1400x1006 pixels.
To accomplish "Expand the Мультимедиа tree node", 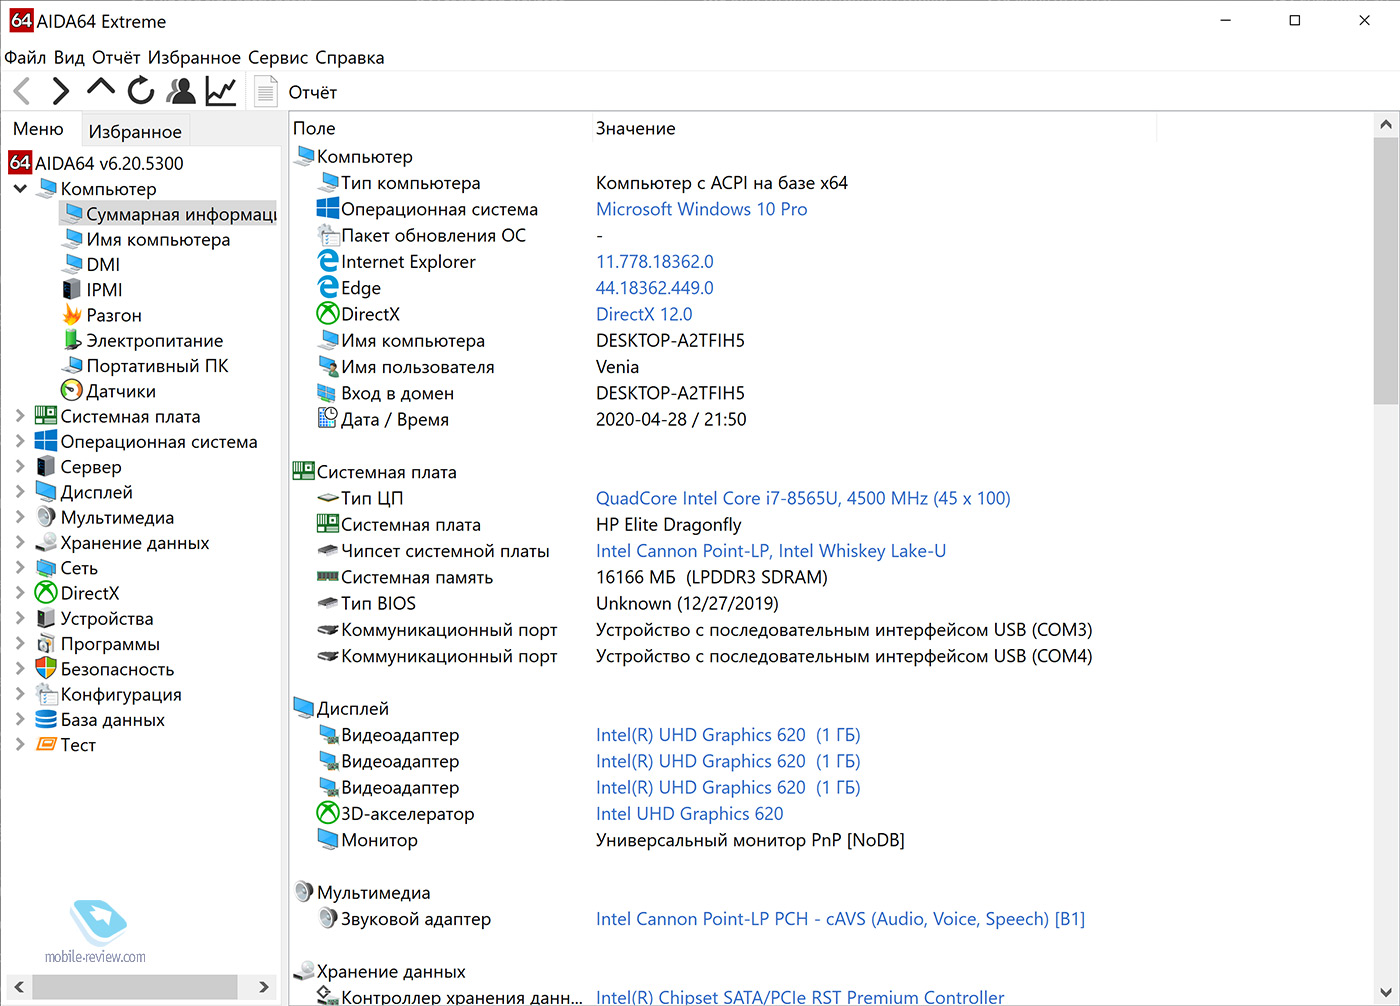I will (x=20, y=517).
